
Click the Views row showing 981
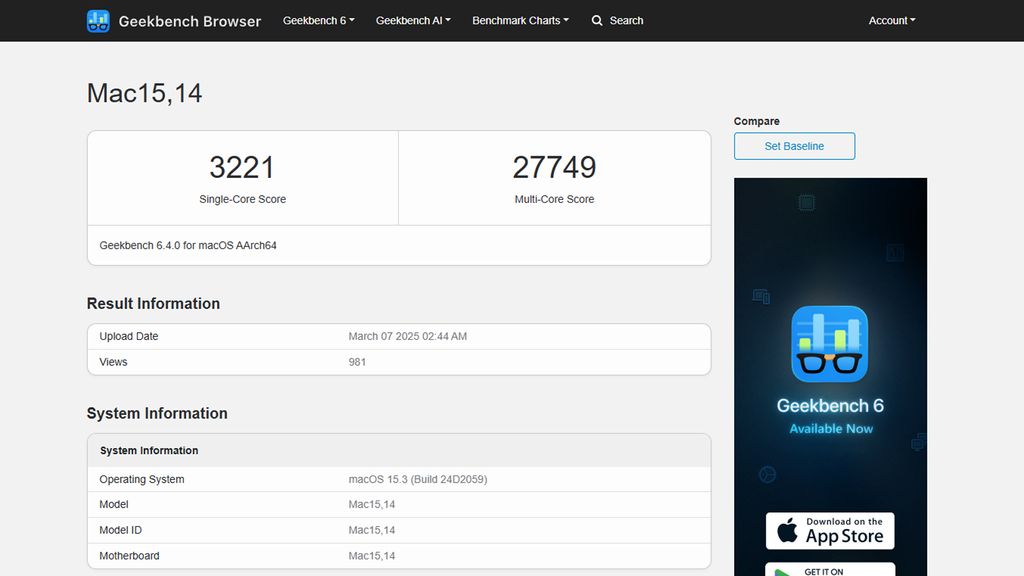[399, 361]
